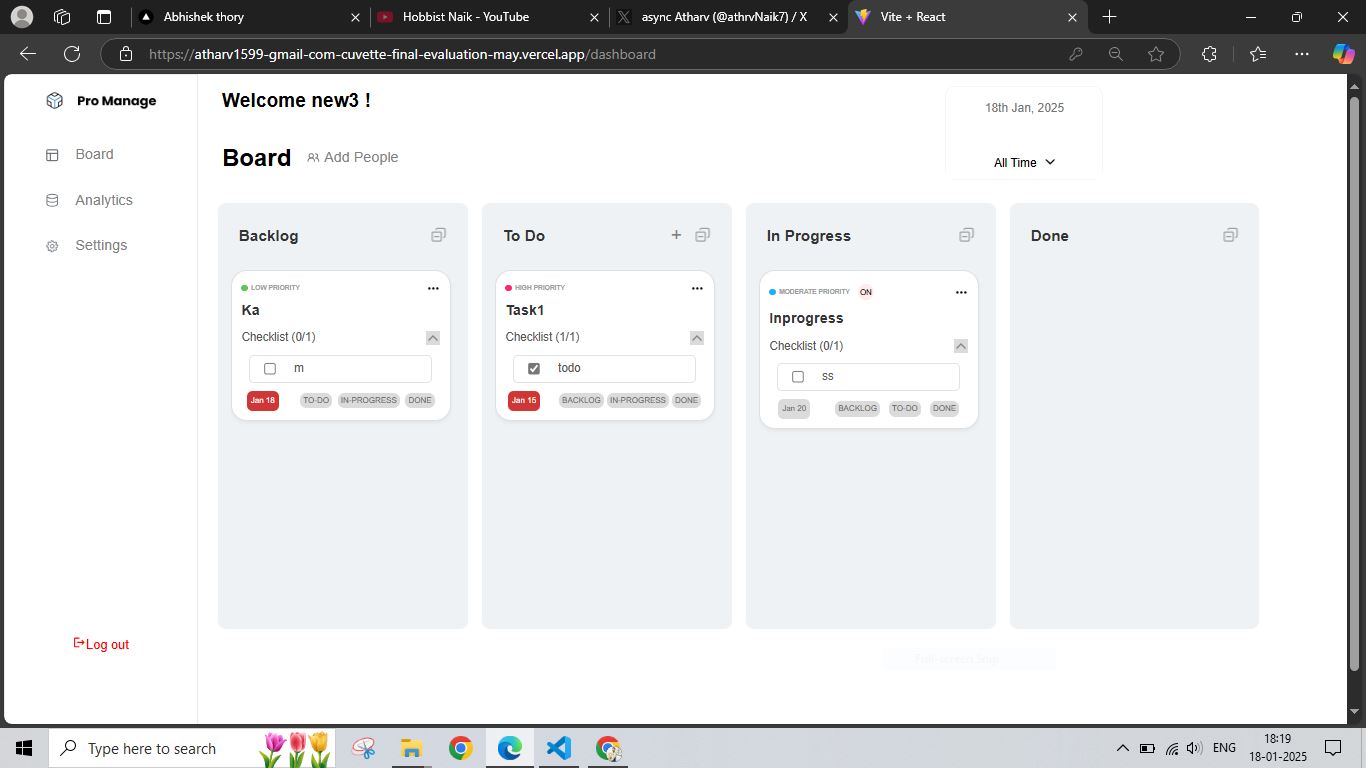Open the All Time filter dropdown
Screen dimensions: 1366x768
pyautogui.click(x=1024, y=162)
